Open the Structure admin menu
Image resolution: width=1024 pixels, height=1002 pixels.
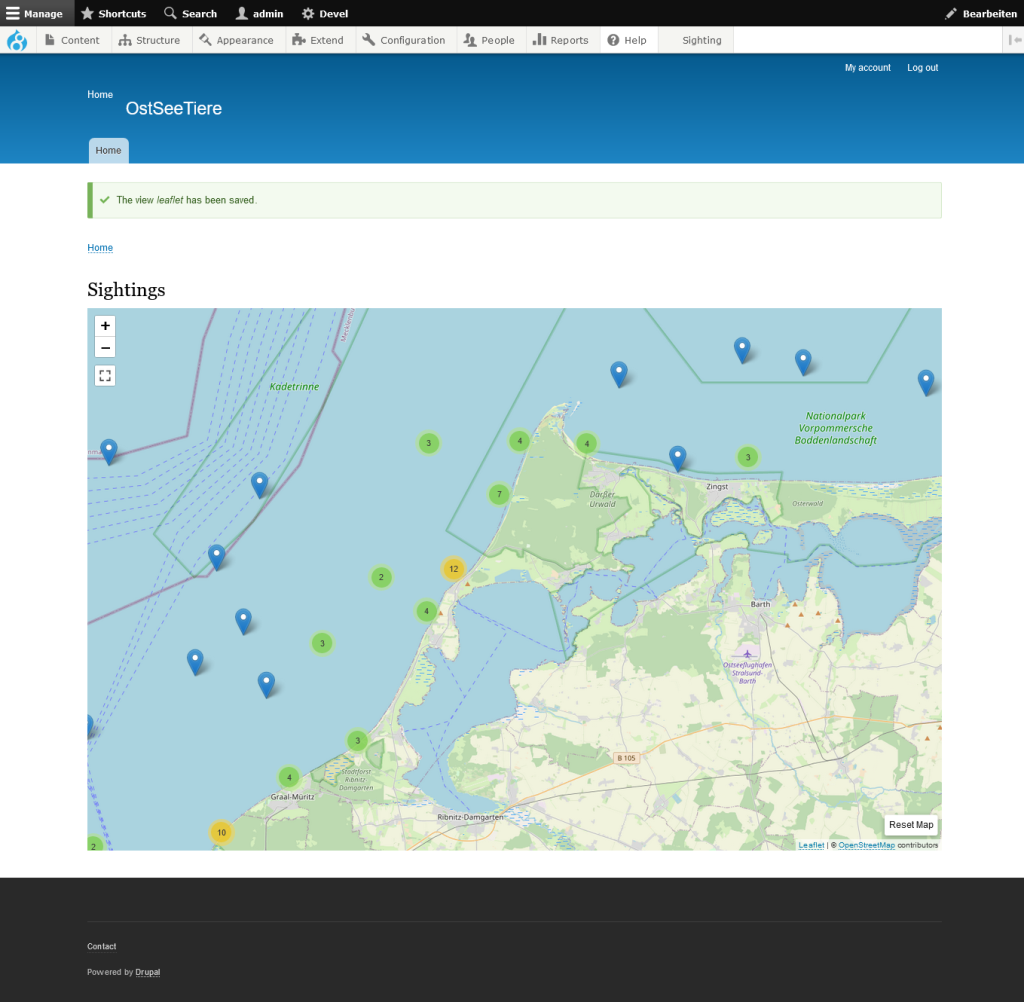click(150, 40)
